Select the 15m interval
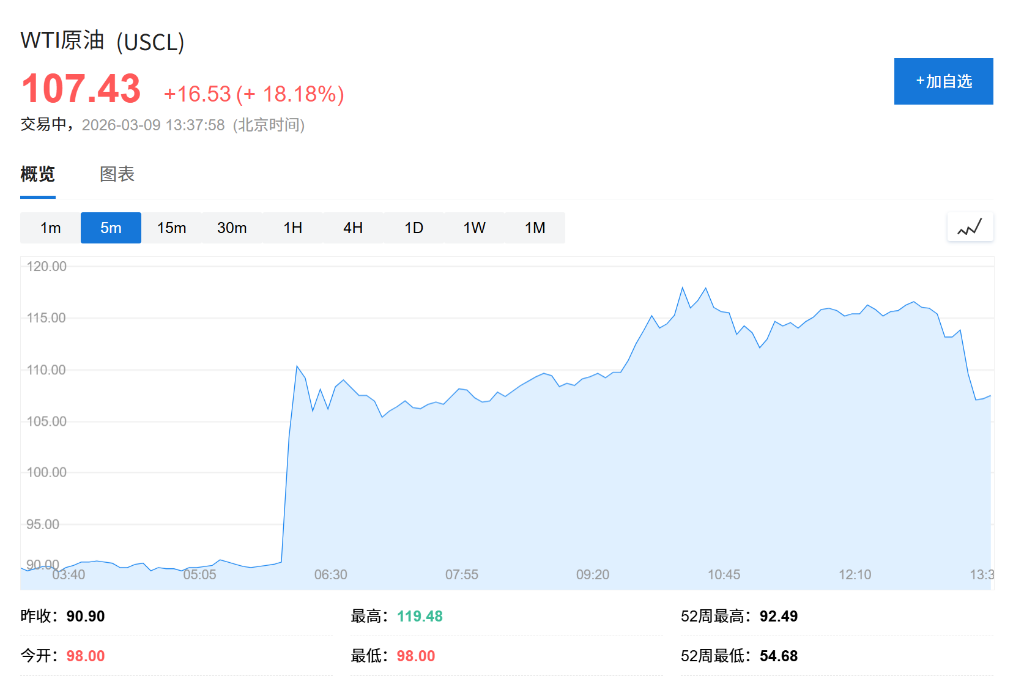 [x=171, y=228]
